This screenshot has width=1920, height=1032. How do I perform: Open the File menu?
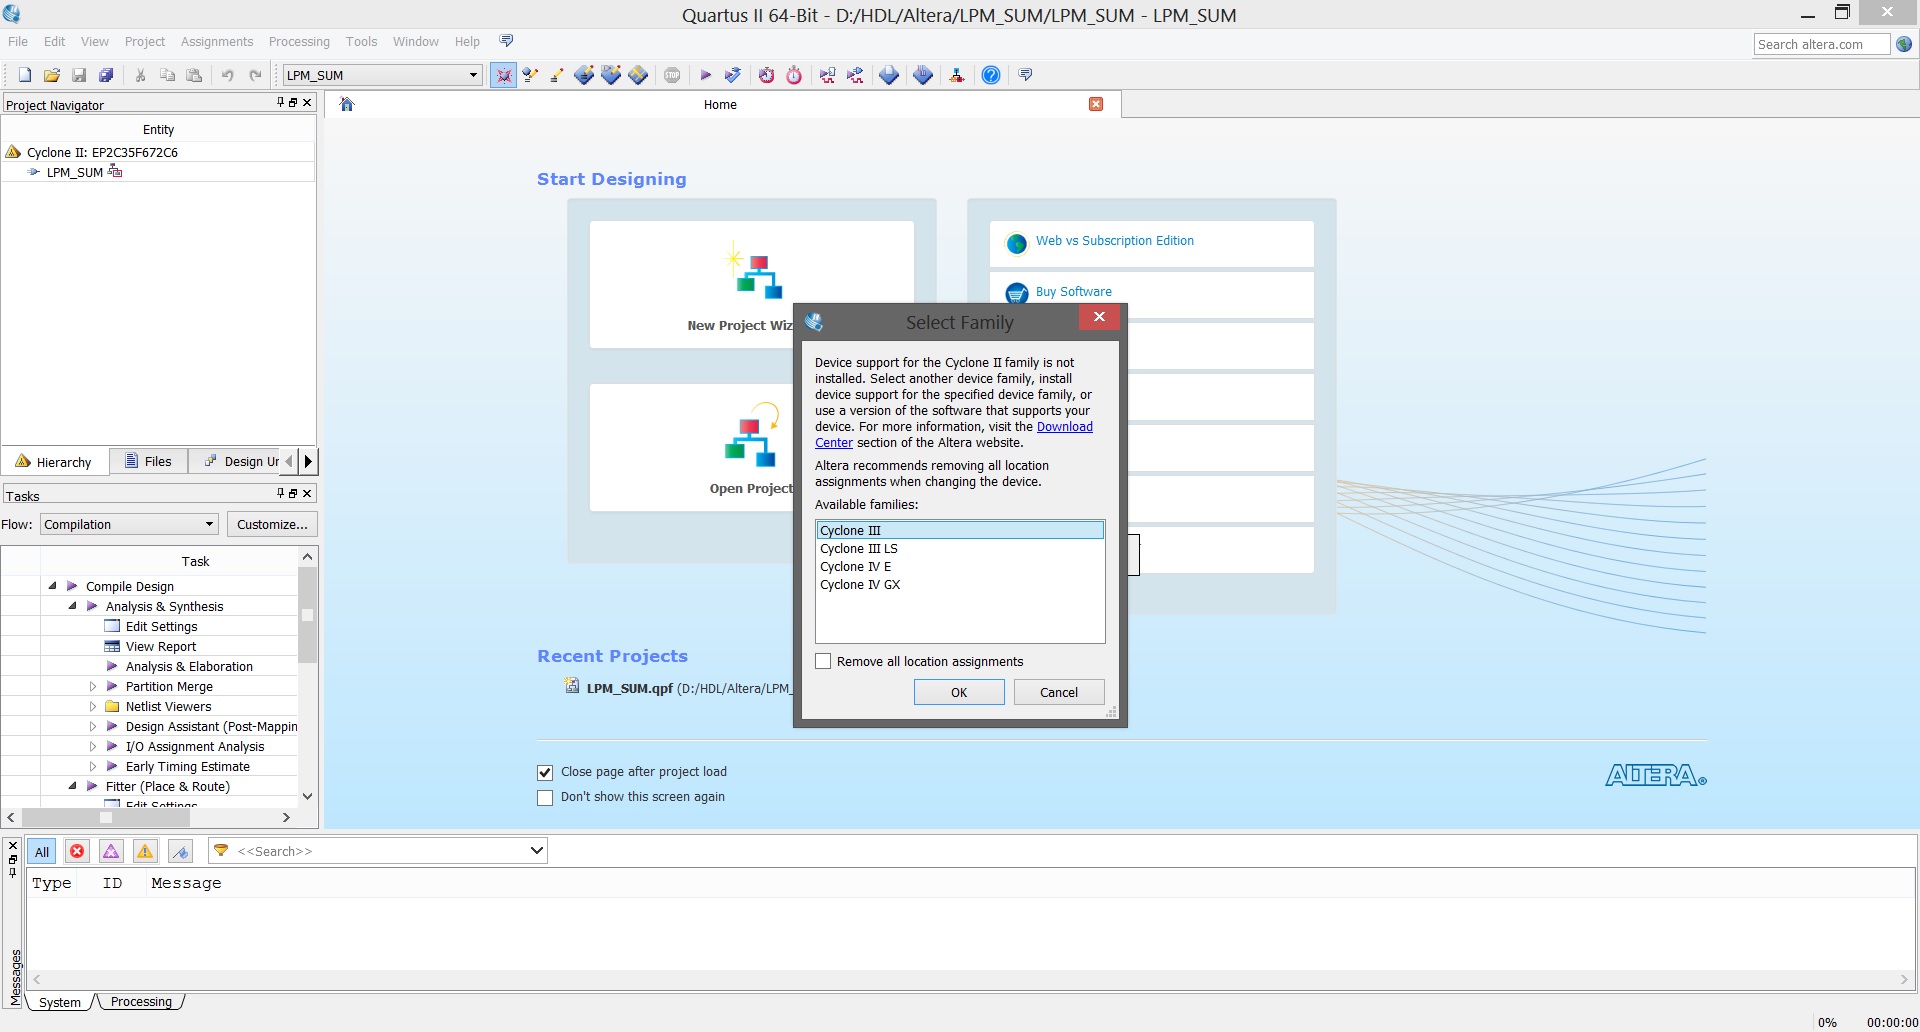pos(18,41)
